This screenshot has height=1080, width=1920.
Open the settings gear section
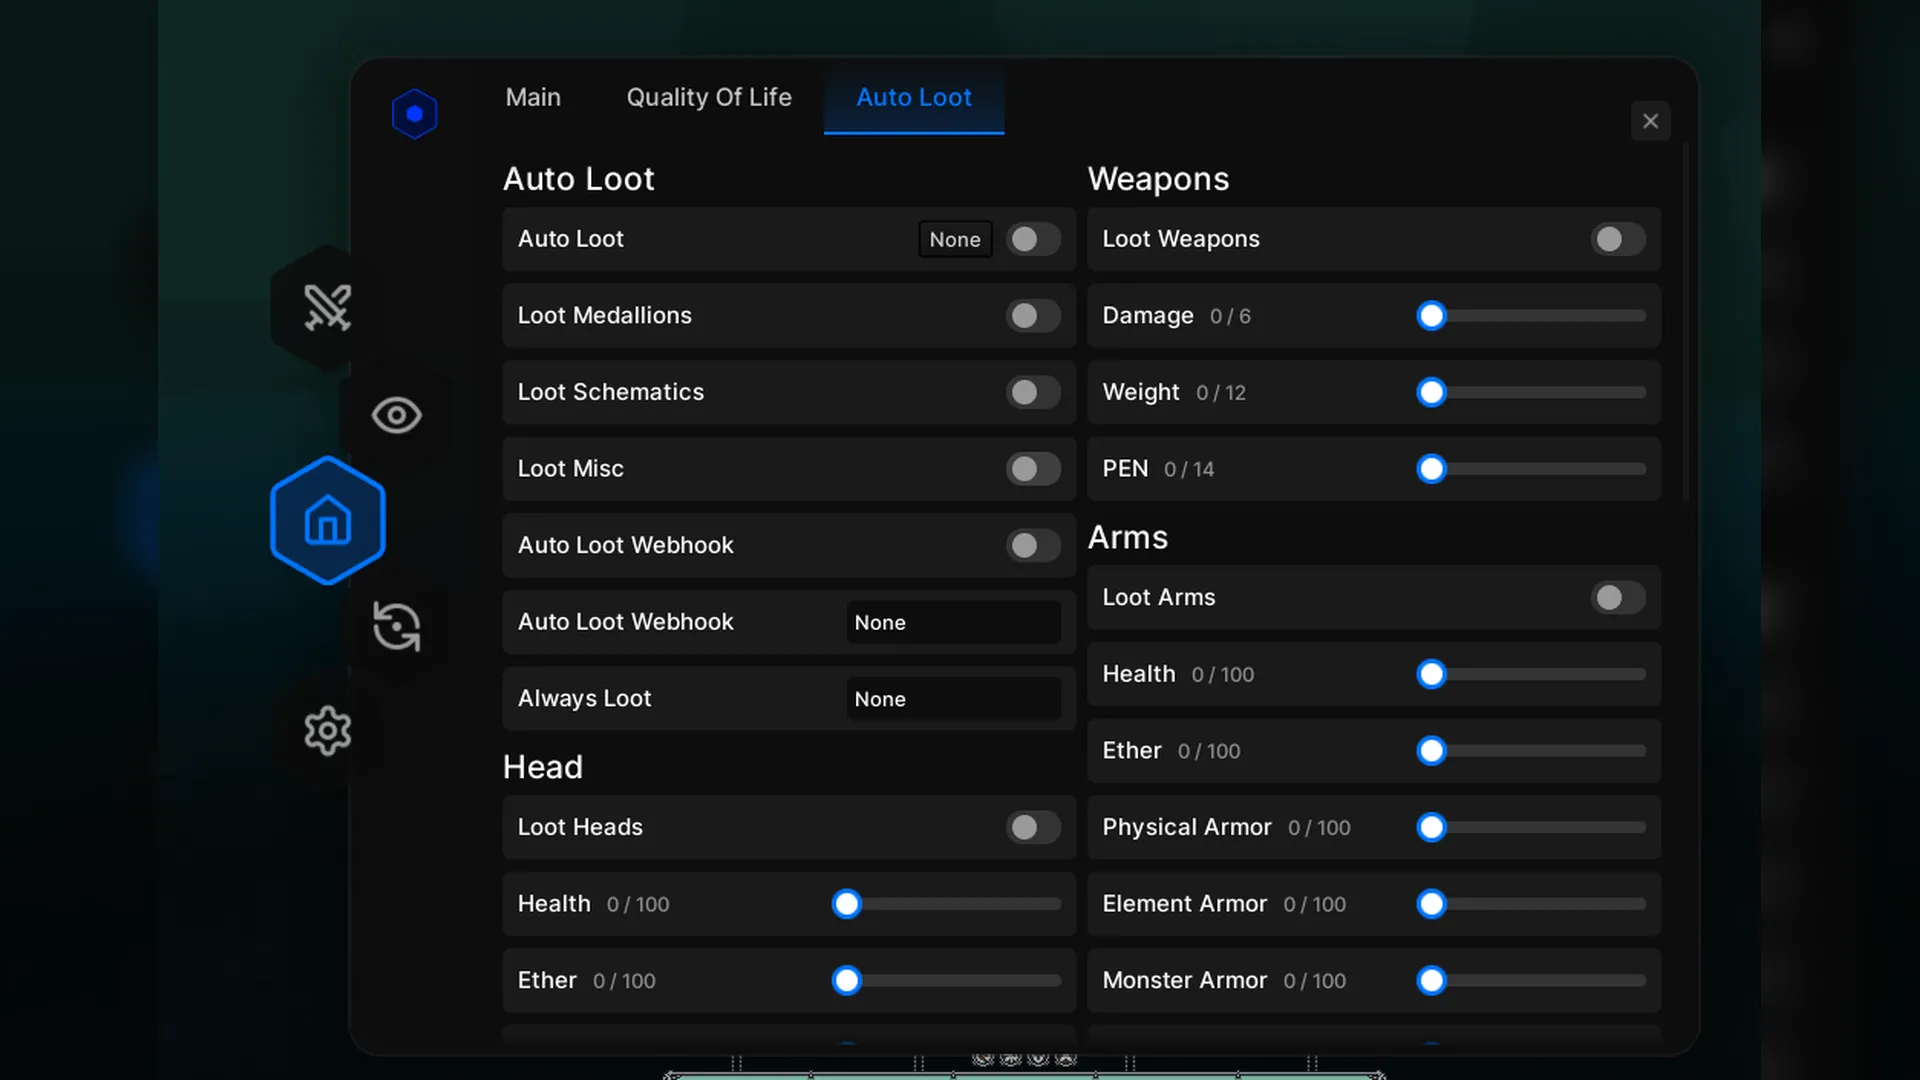click(x=327, y=731)
